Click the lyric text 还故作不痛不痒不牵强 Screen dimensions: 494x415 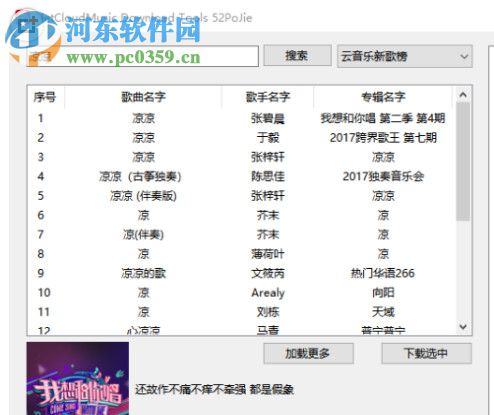pos(191,389)
